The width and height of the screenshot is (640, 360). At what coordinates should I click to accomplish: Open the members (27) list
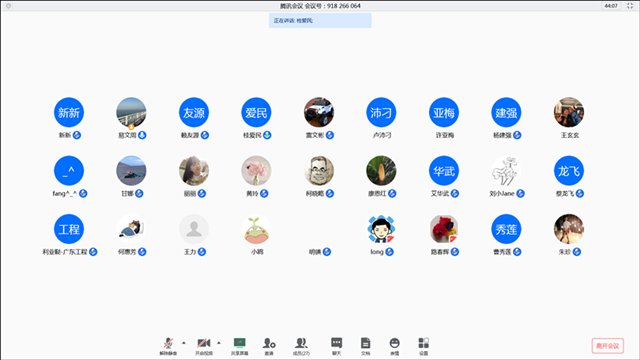click(x=301, y=346)
